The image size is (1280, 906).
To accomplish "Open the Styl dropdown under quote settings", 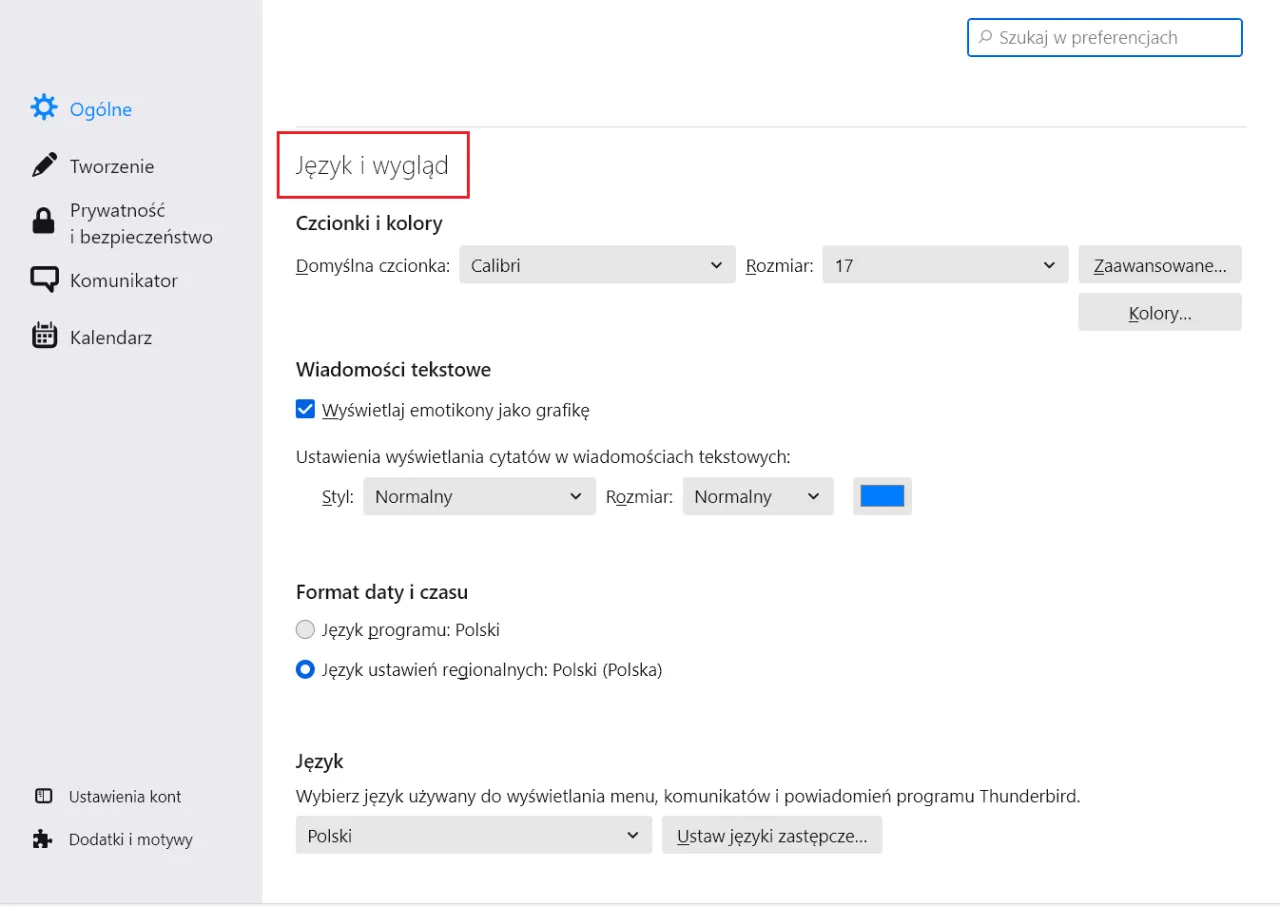I will tap(478, 496).
